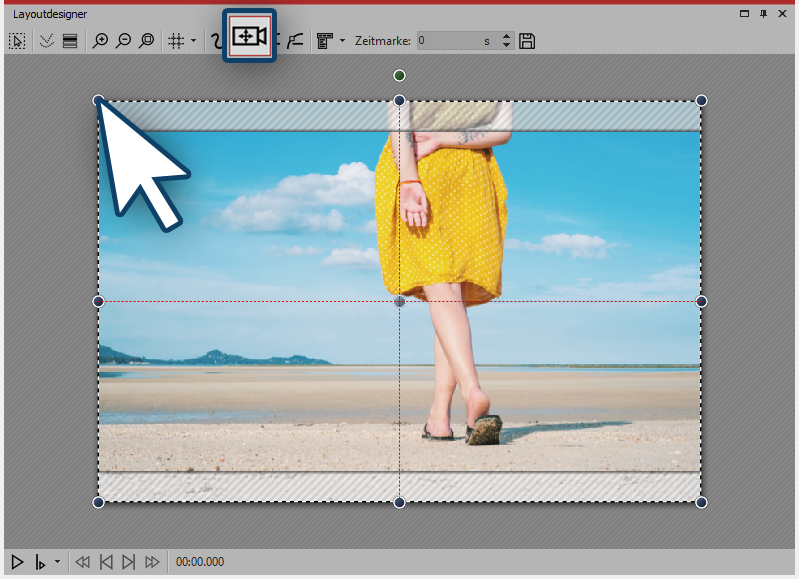
Task: Toggle the double-chevron toolbar button
Action: pyautogui.click(x=45, y=41)
